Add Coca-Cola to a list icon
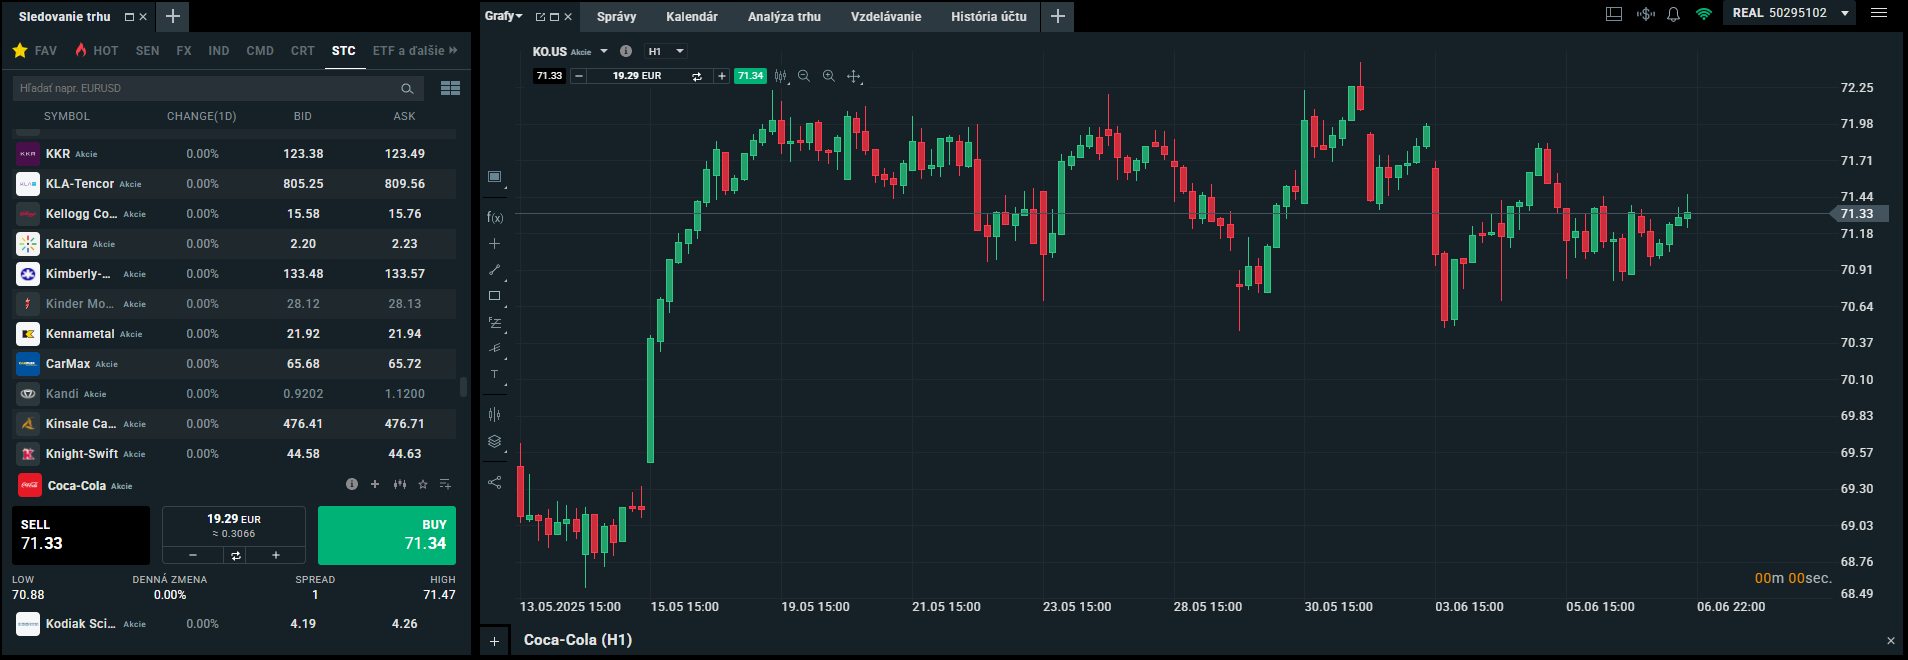This screenshot has height=660, width=1908. 446,484
